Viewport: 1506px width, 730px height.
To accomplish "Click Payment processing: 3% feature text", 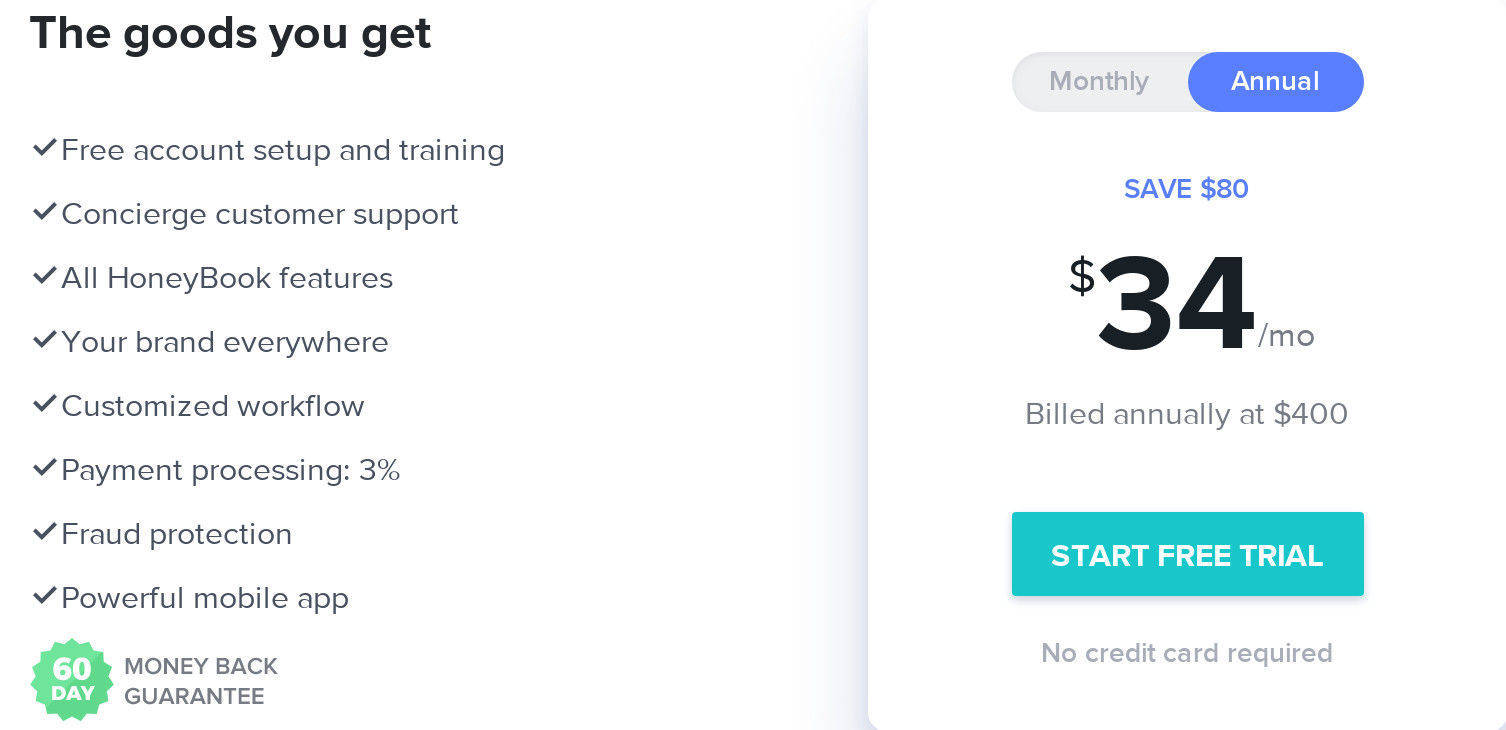I will [x=231, y=470].
